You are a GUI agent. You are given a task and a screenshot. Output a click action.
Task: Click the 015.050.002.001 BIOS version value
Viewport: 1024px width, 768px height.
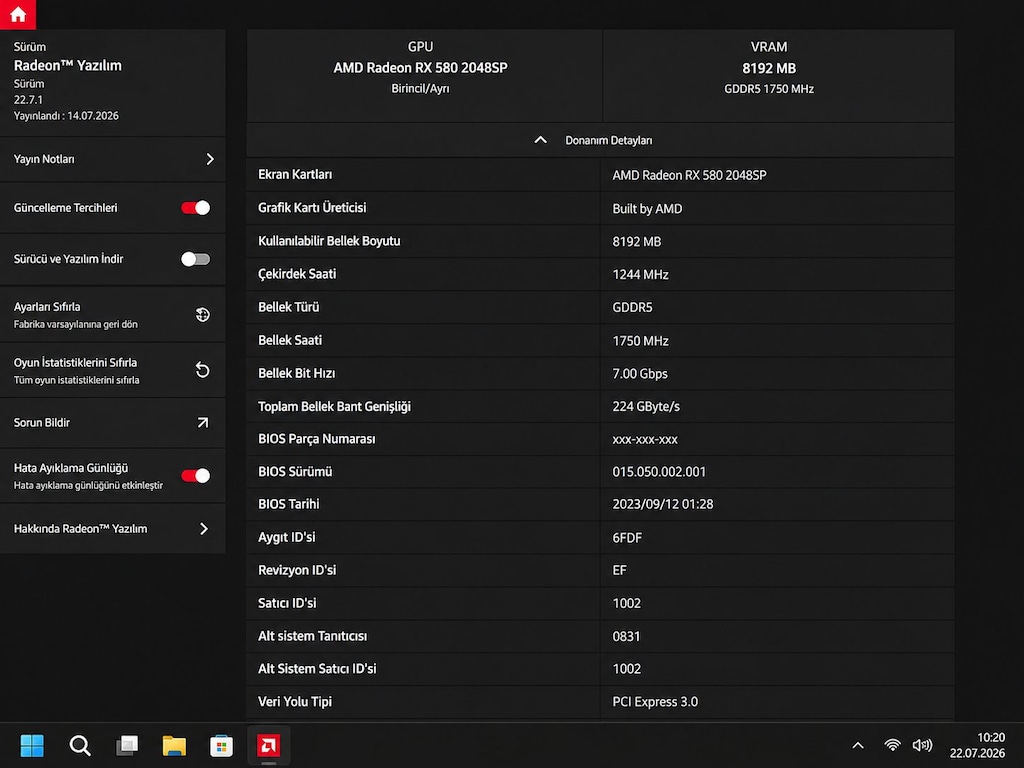click(x=659, y=472)
